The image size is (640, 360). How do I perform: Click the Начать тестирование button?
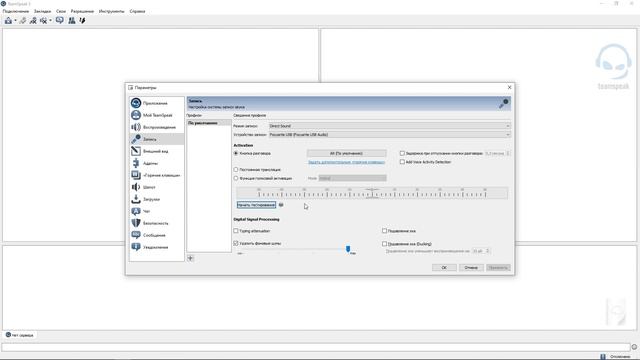pyautogui.click(x=256, y=205)
